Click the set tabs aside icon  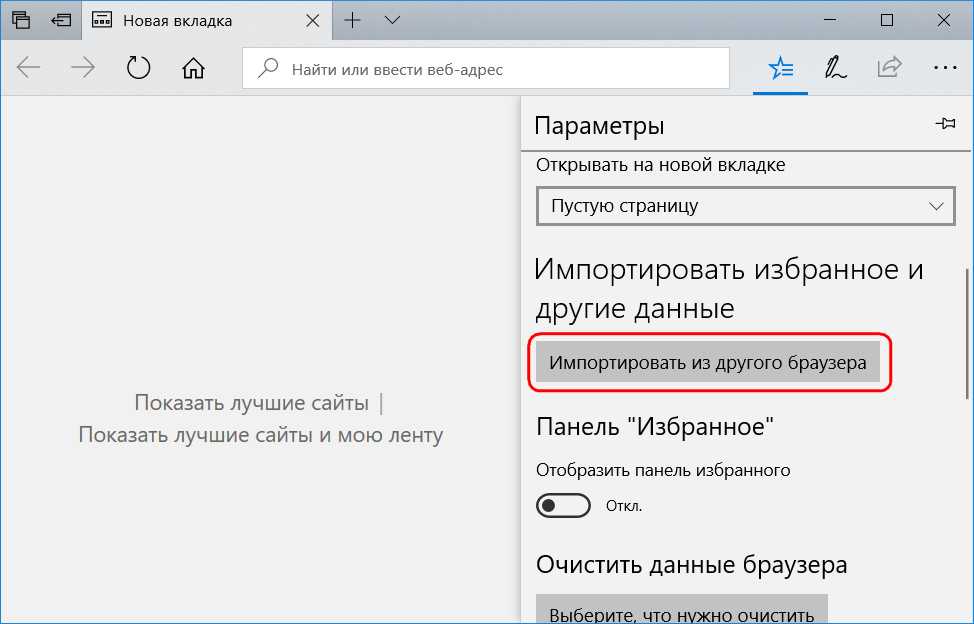point(61,20)
